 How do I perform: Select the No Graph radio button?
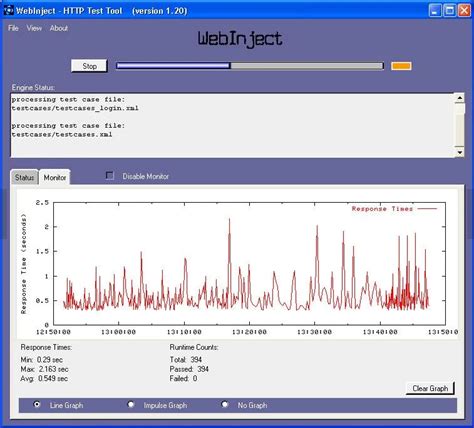tap(225, 405)
